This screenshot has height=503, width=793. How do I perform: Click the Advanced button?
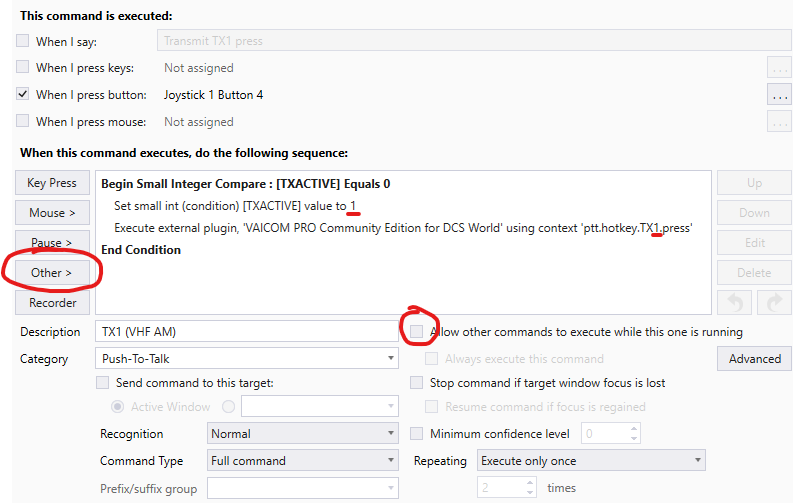click(x=755, y=358)
